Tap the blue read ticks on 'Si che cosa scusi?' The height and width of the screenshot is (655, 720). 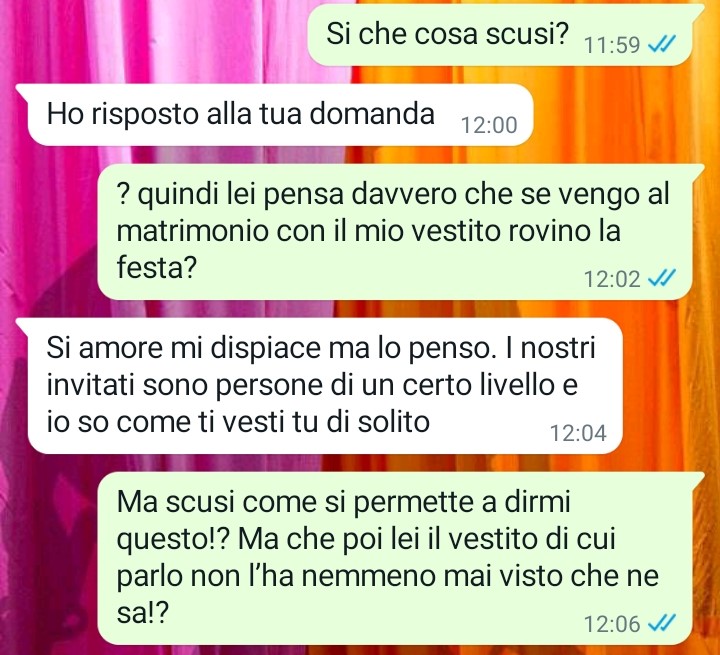tap(661, 45)
